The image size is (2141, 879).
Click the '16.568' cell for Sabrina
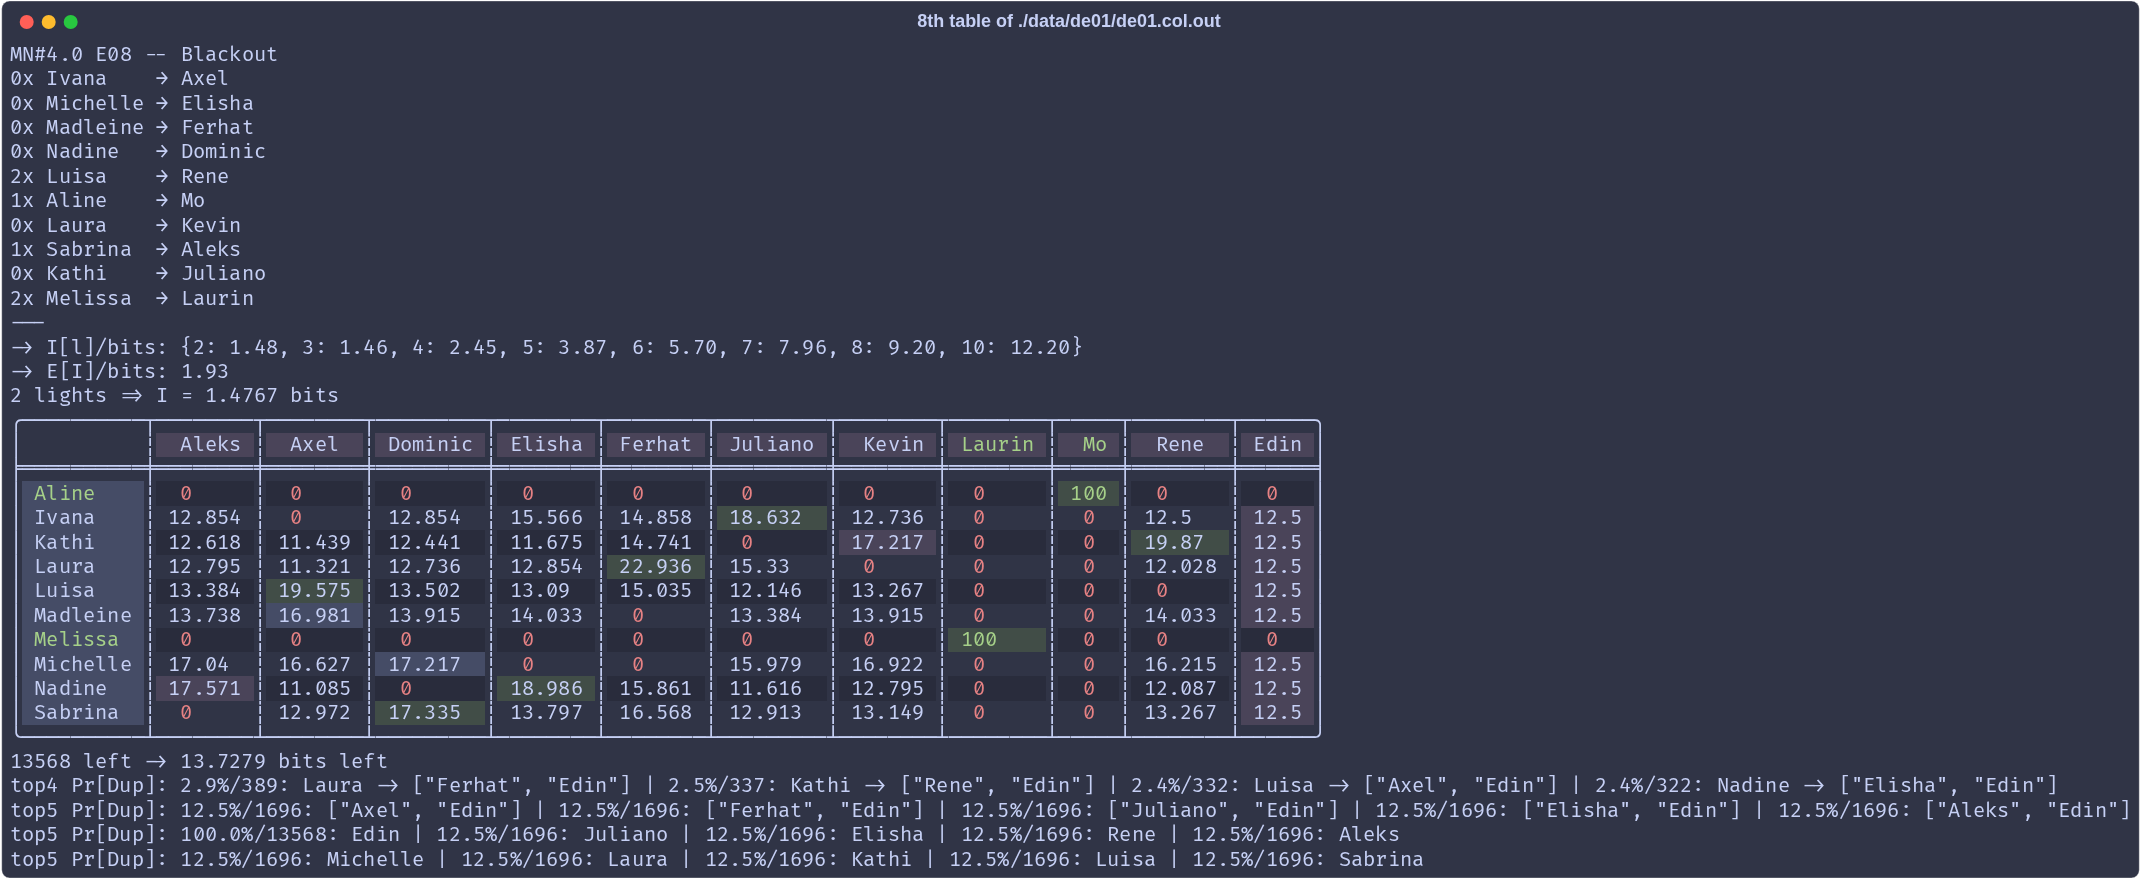point(655,712)
